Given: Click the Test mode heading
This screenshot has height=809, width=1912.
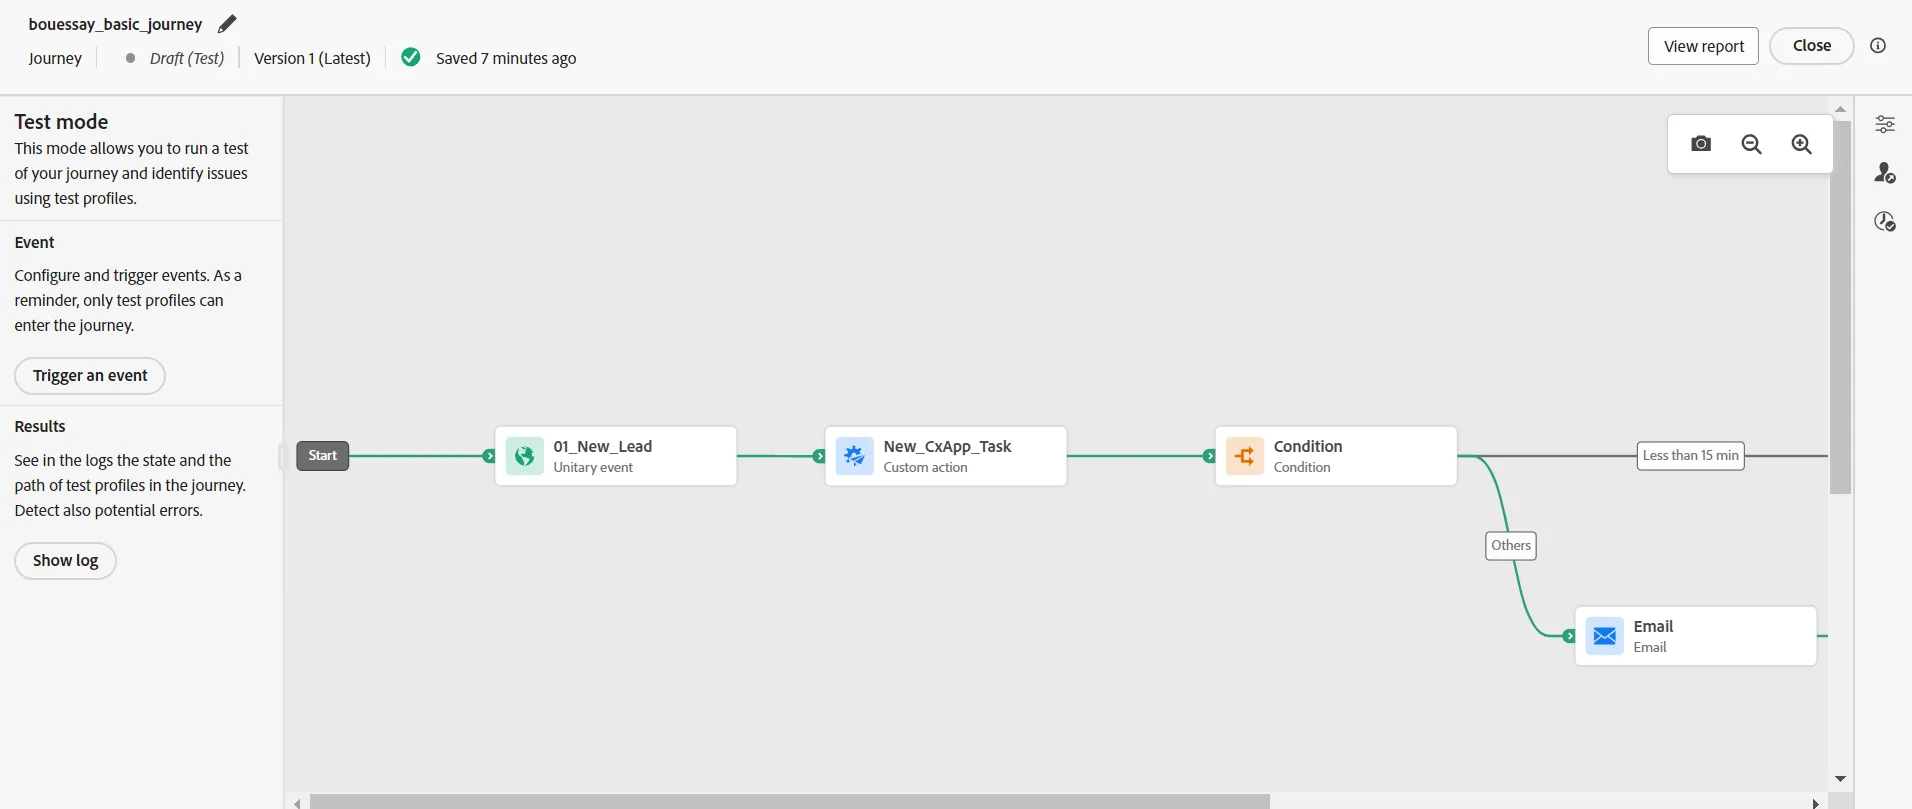Looking at the screenshot, I should (x=61, y=122).
